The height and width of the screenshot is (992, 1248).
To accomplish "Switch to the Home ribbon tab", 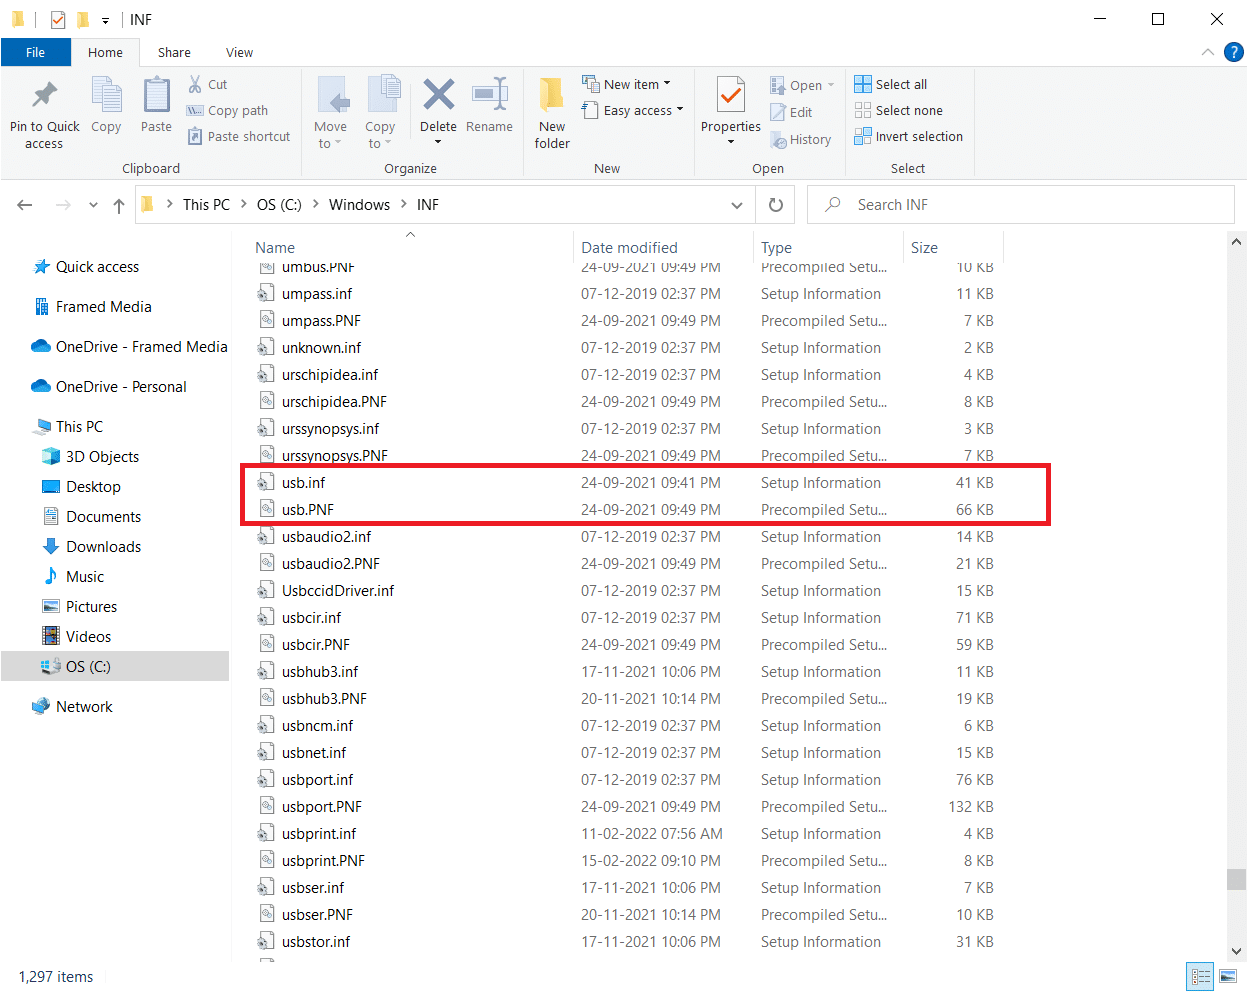I will 105,52.
